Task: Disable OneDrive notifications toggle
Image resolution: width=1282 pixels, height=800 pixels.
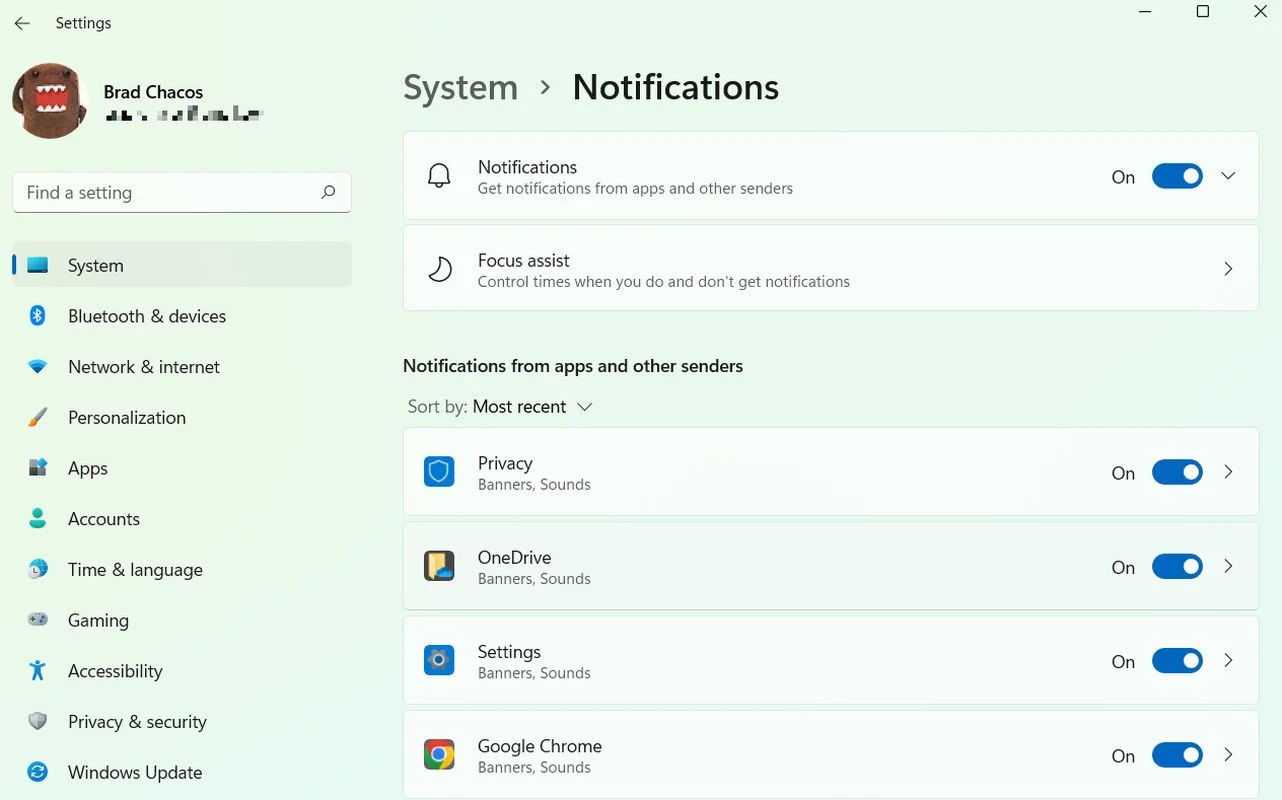Action: [1177, 566]
